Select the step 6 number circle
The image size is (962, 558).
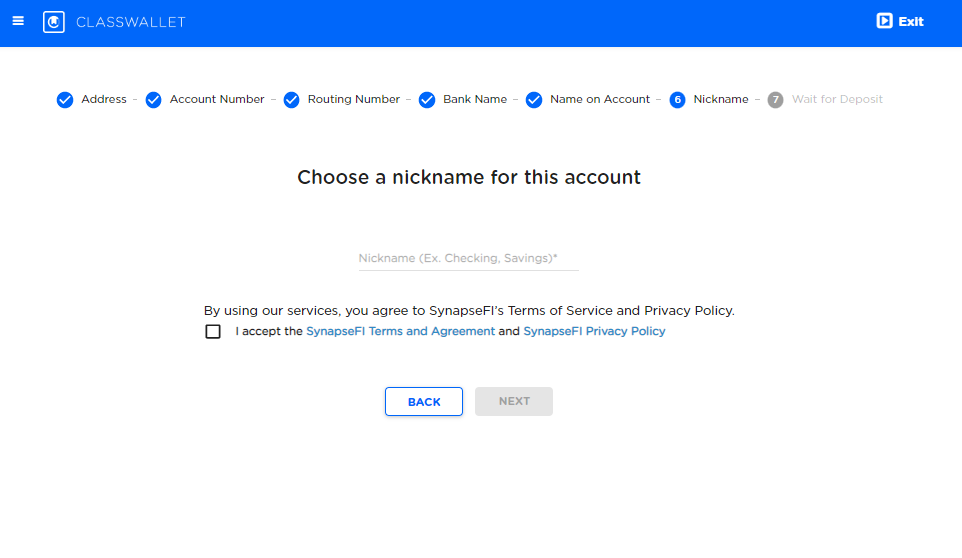677,100
